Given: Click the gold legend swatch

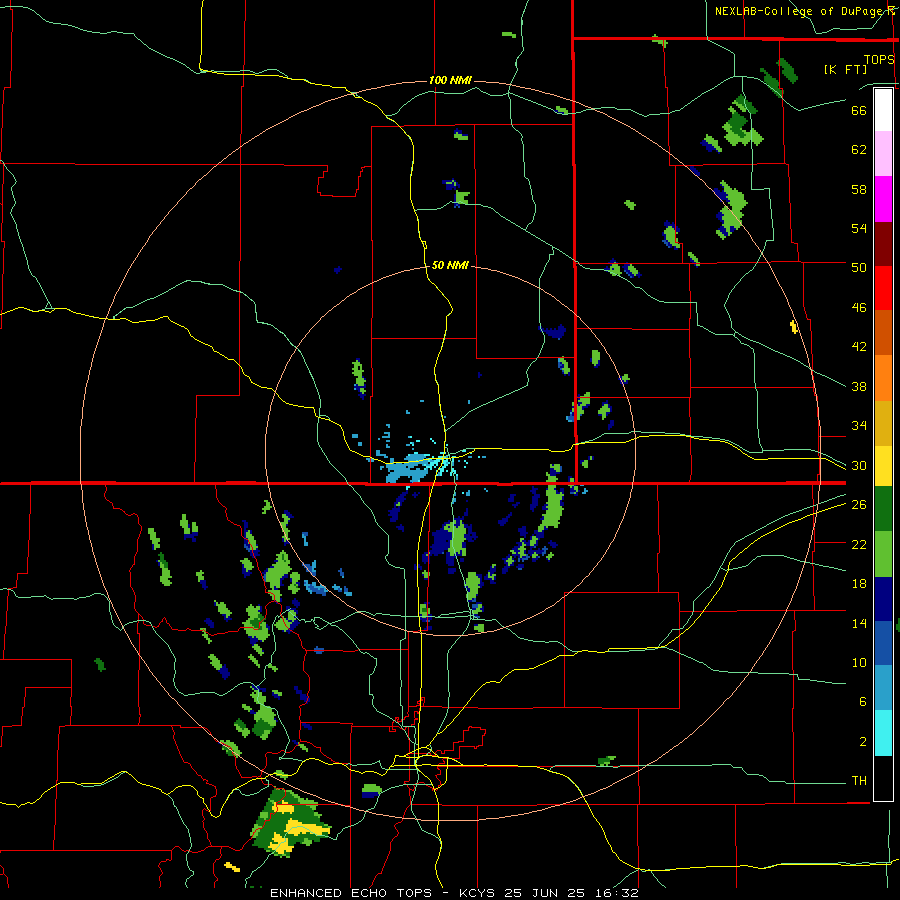Looking at the screenshot, I should click(x=883, y=423).
